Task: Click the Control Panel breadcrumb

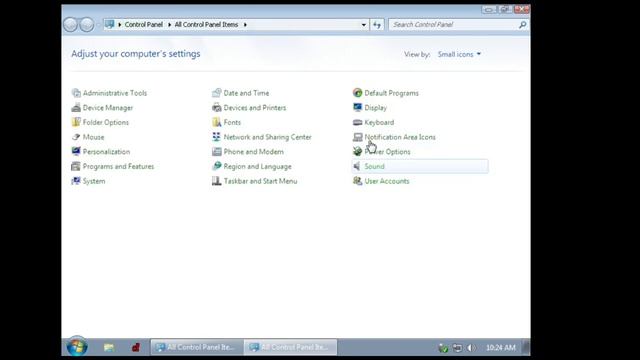Action: (144, 25)
